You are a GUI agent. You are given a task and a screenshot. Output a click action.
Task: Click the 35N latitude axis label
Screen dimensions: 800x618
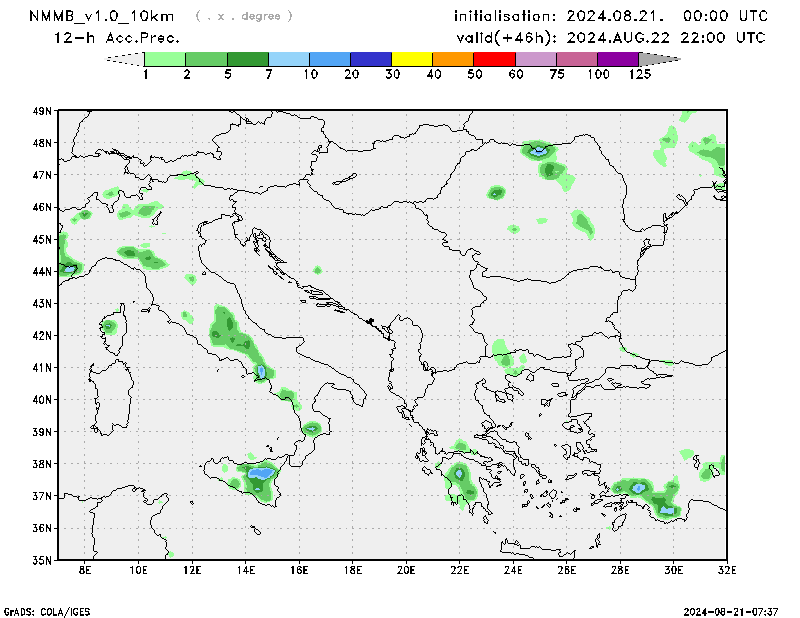point(41,560)
